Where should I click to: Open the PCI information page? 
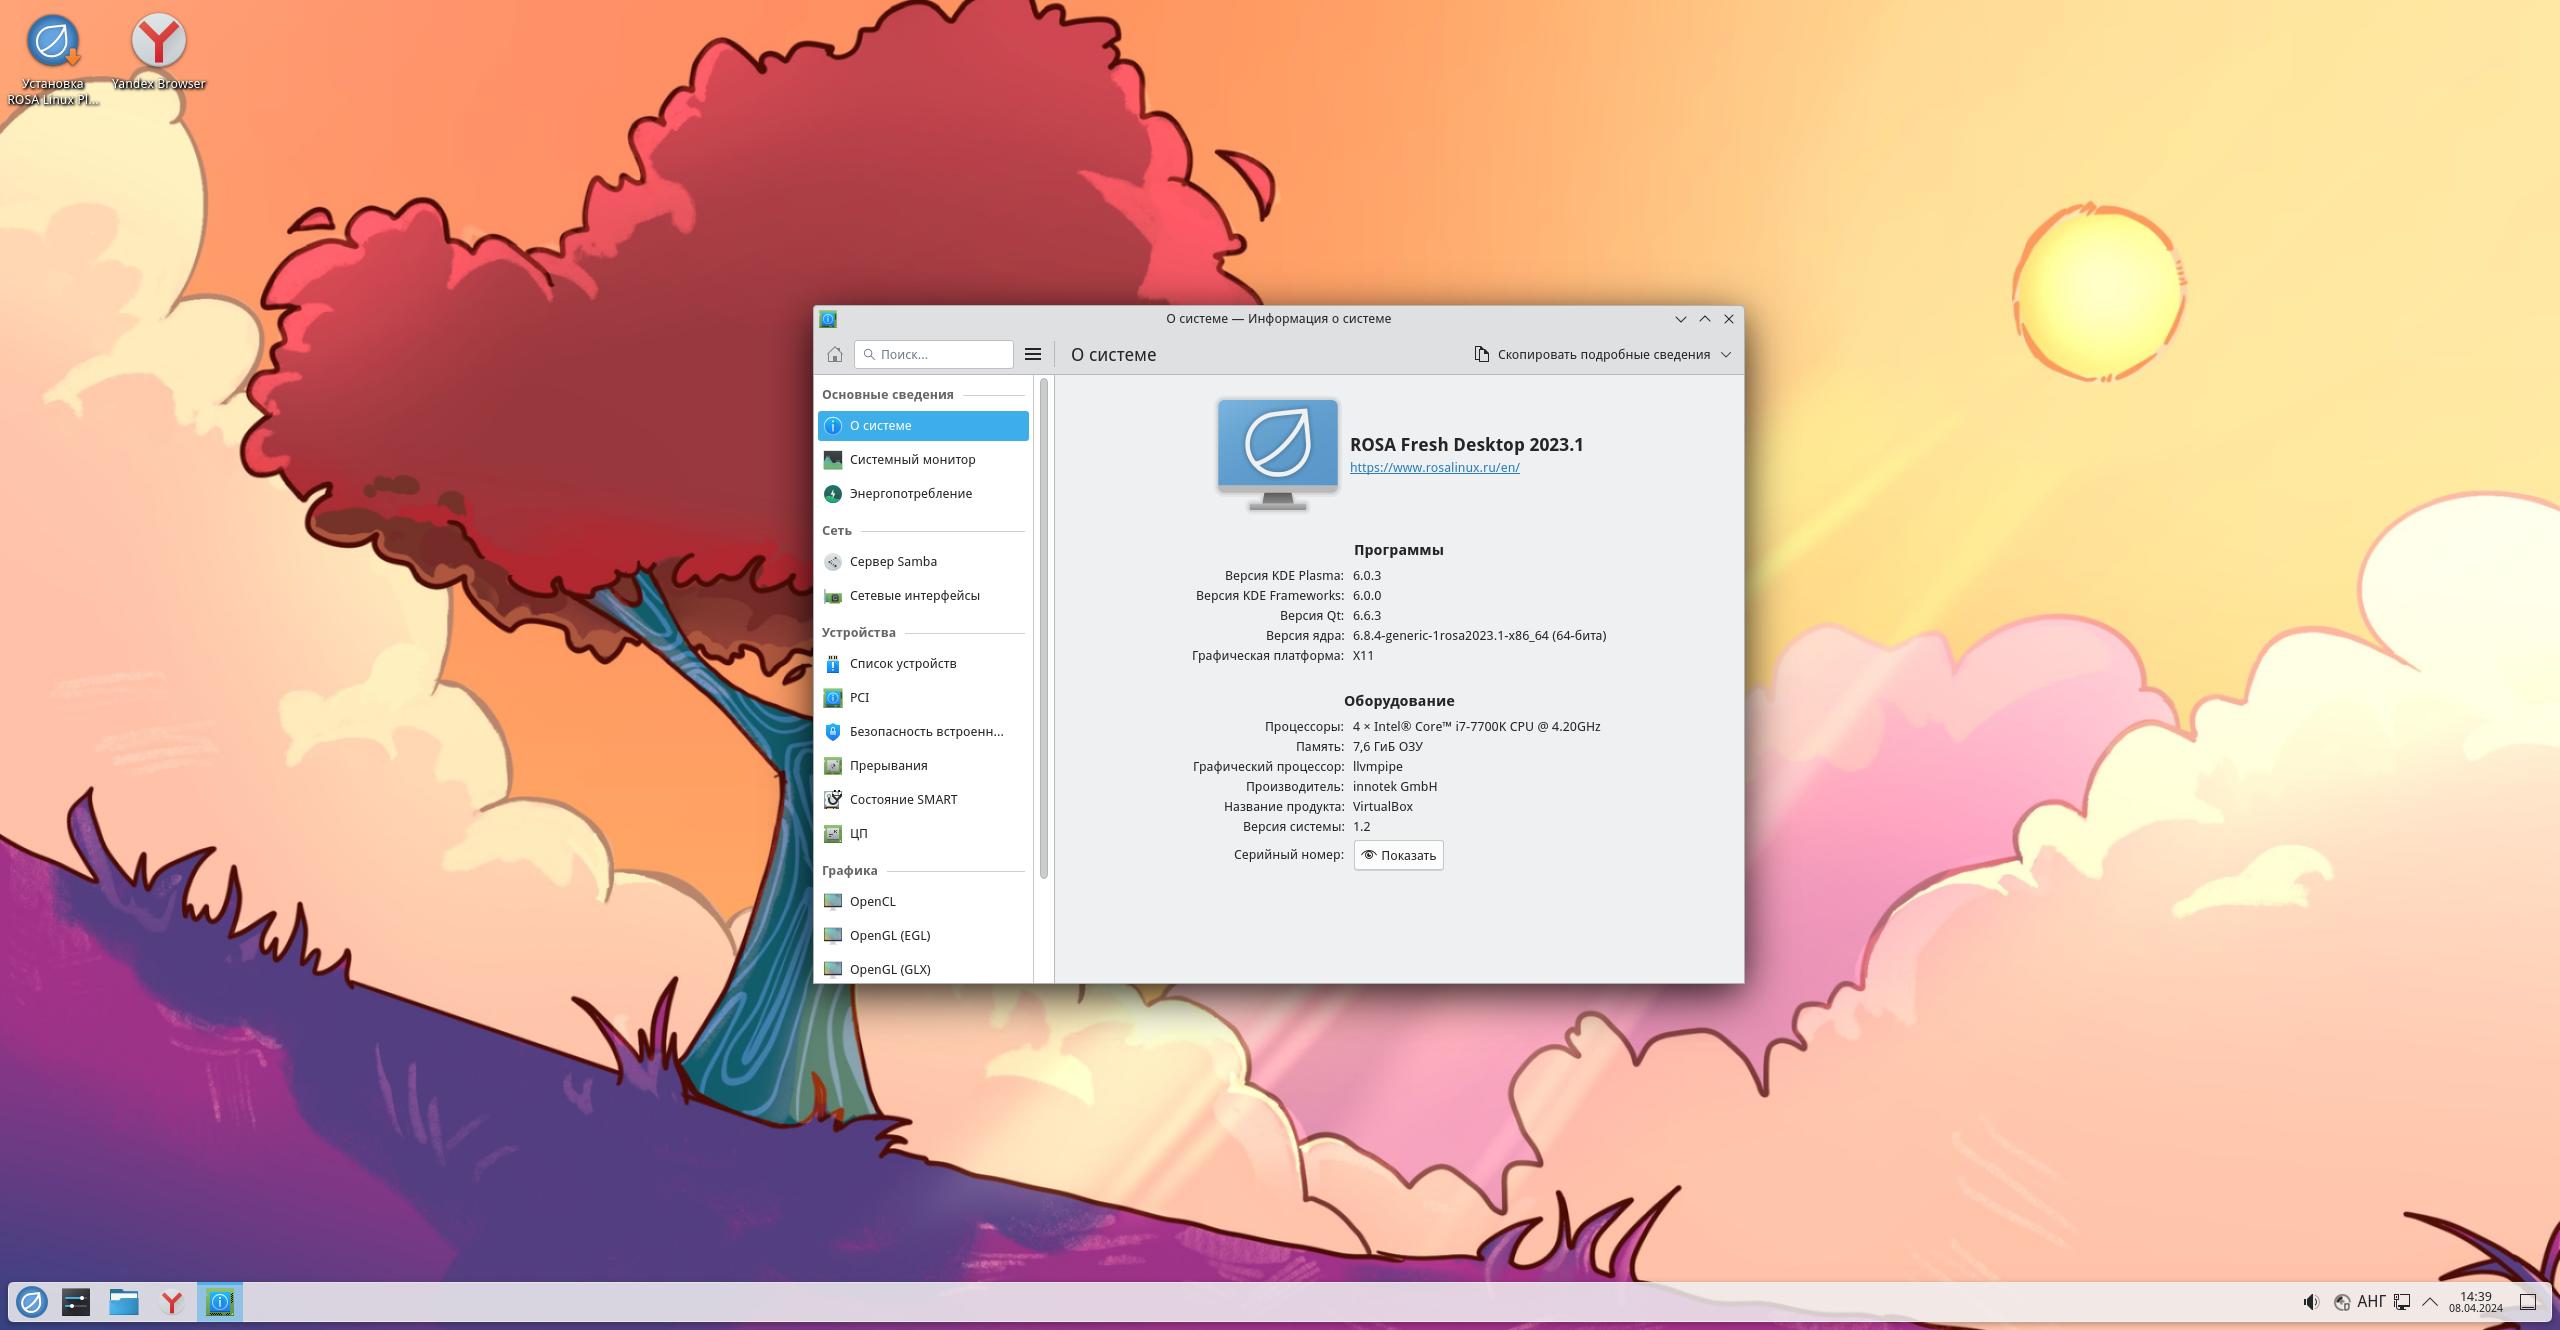[858, 697]
